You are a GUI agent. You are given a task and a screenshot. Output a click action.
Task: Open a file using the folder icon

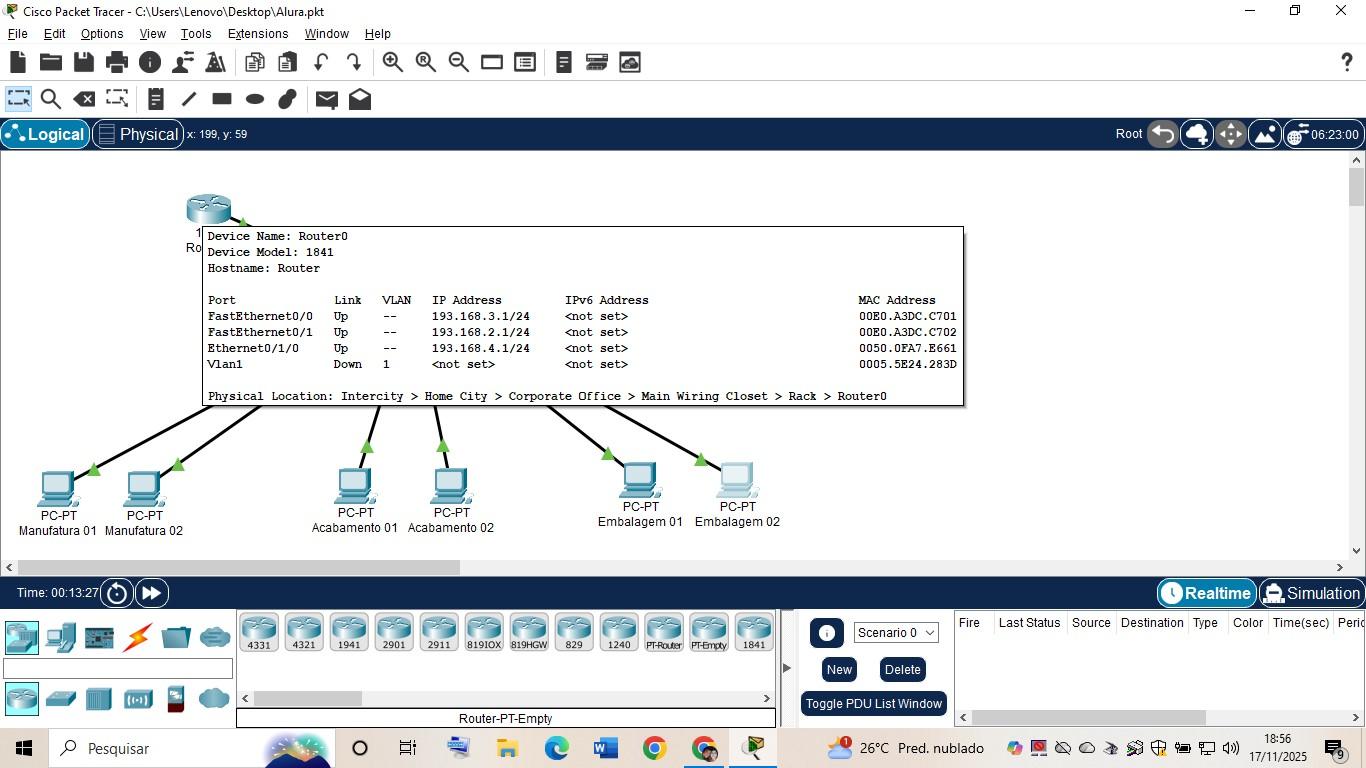click(x=51, y=62)
